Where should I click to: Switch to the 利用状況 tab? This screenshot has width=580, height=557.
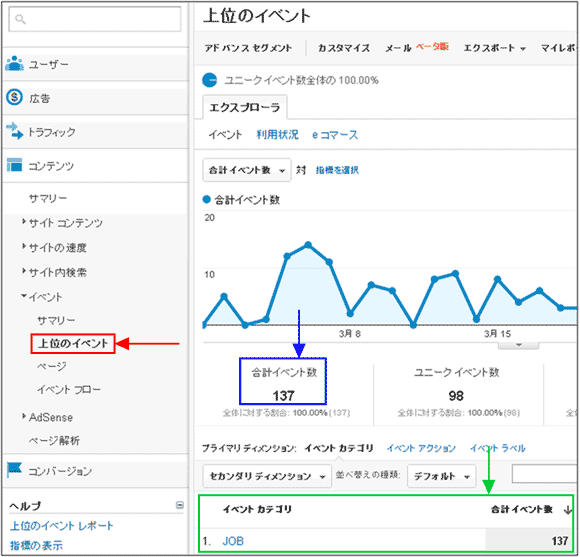(x=277, y=135)
